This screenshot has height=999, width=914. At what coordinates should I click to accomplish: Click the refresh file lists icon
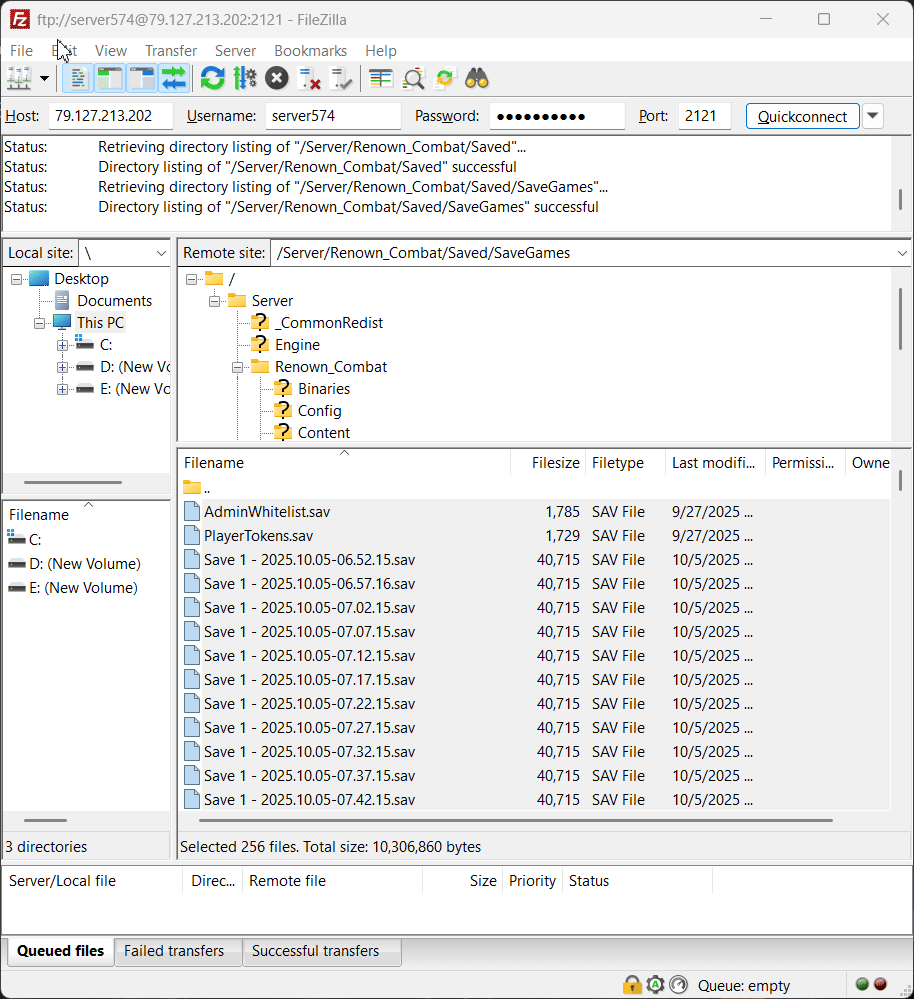click(x=212, y=78)
